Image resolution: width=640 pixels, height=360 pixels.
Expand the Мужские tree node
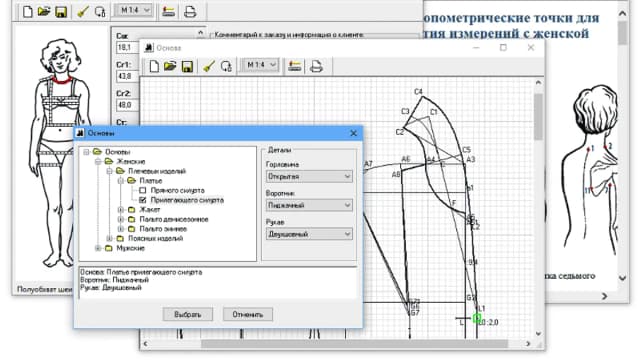pos(98,248)
